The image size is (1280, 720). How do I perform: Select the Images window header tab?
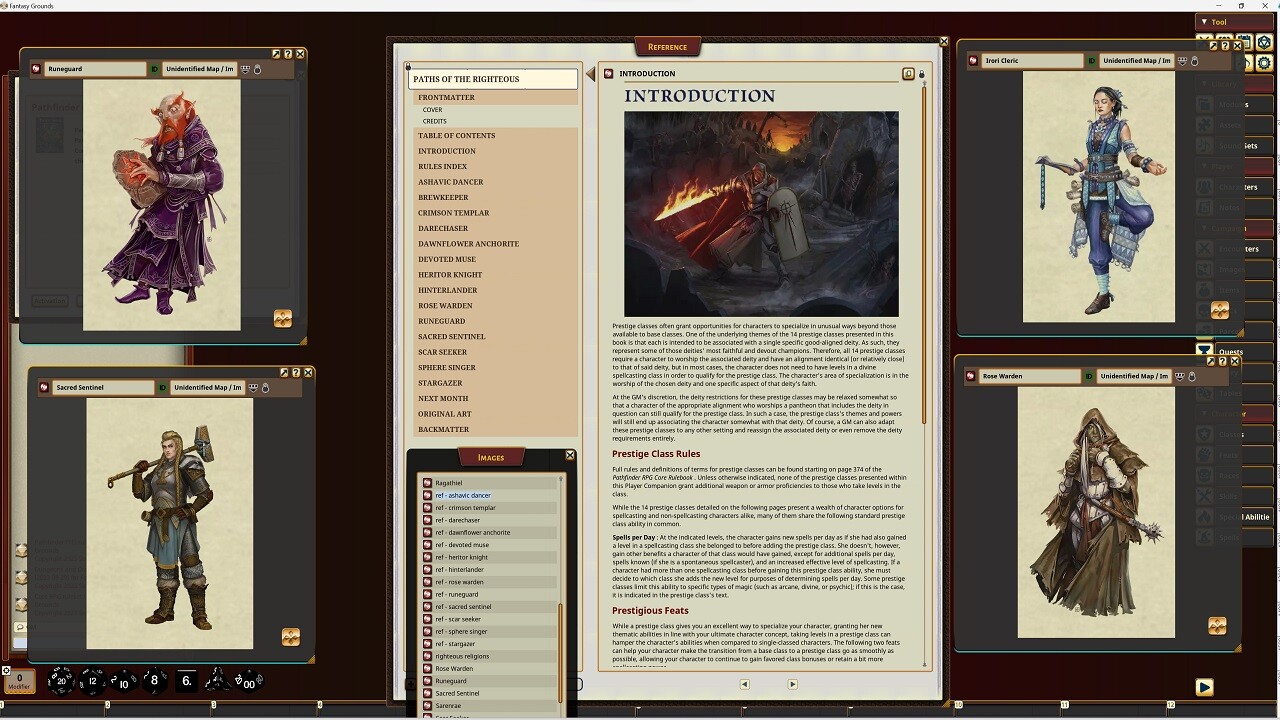click(490, 457)
